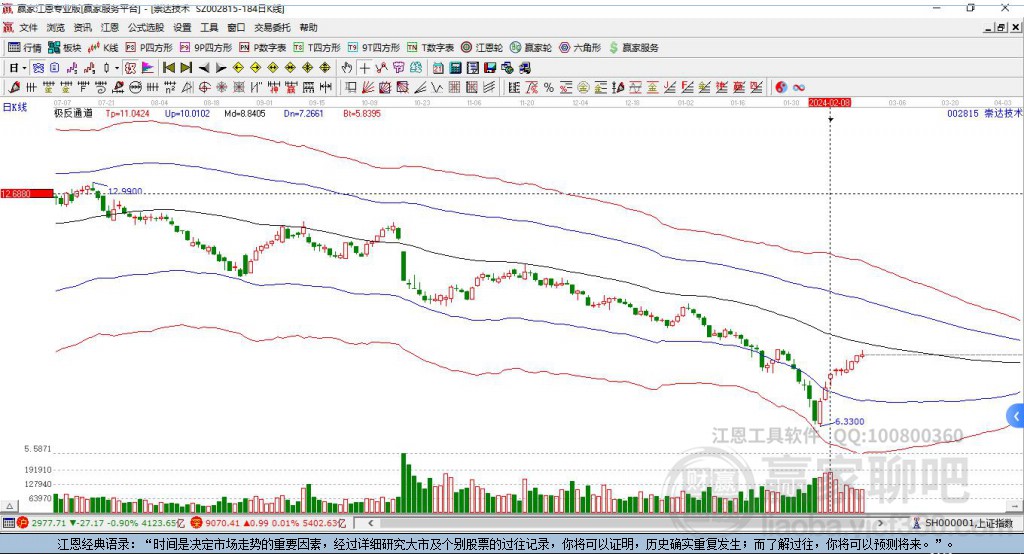The width and height of the screenshot is (1024, 554).
Task: Click the red-blue yin-yang icon
Action: pyautogui.click(x=781, y=88)
